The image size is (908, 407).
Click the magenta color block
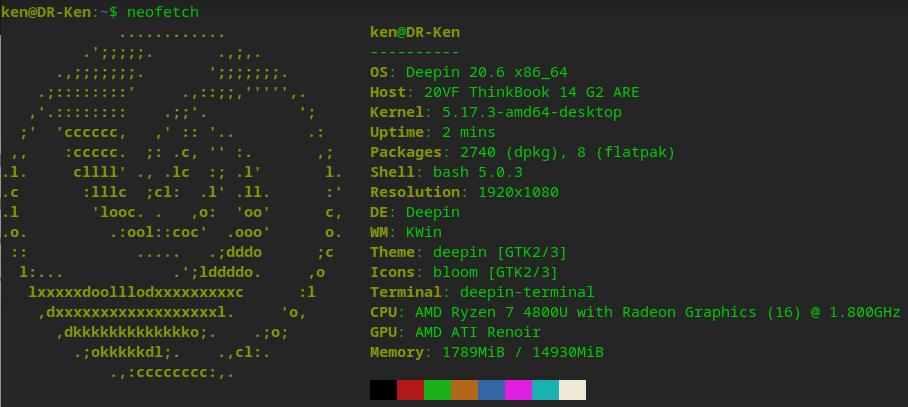point(518,390)
